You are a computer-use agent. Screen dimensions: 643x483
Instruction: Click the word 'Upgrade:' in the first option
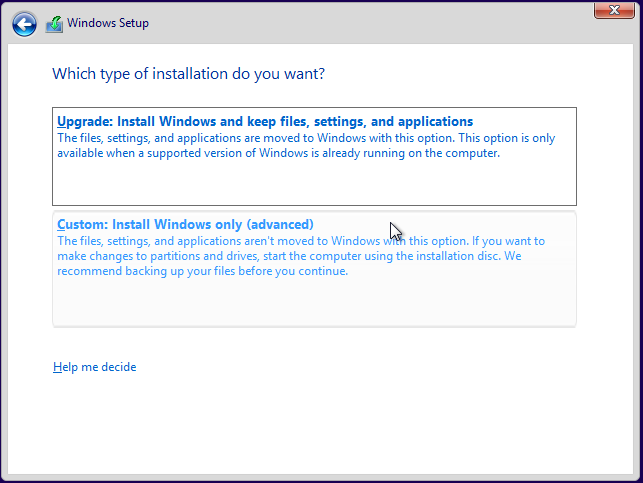click(85, 122)
